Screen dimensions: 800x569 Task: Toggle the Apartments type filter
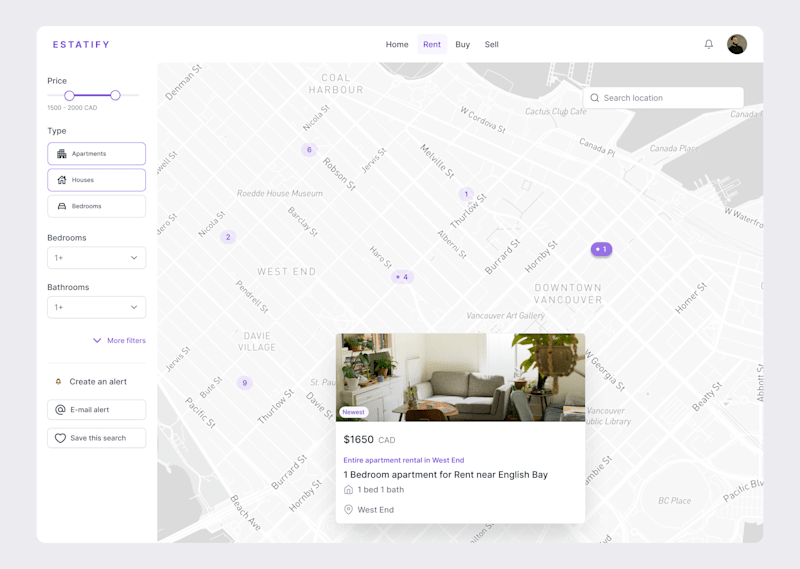pos(96,154)
